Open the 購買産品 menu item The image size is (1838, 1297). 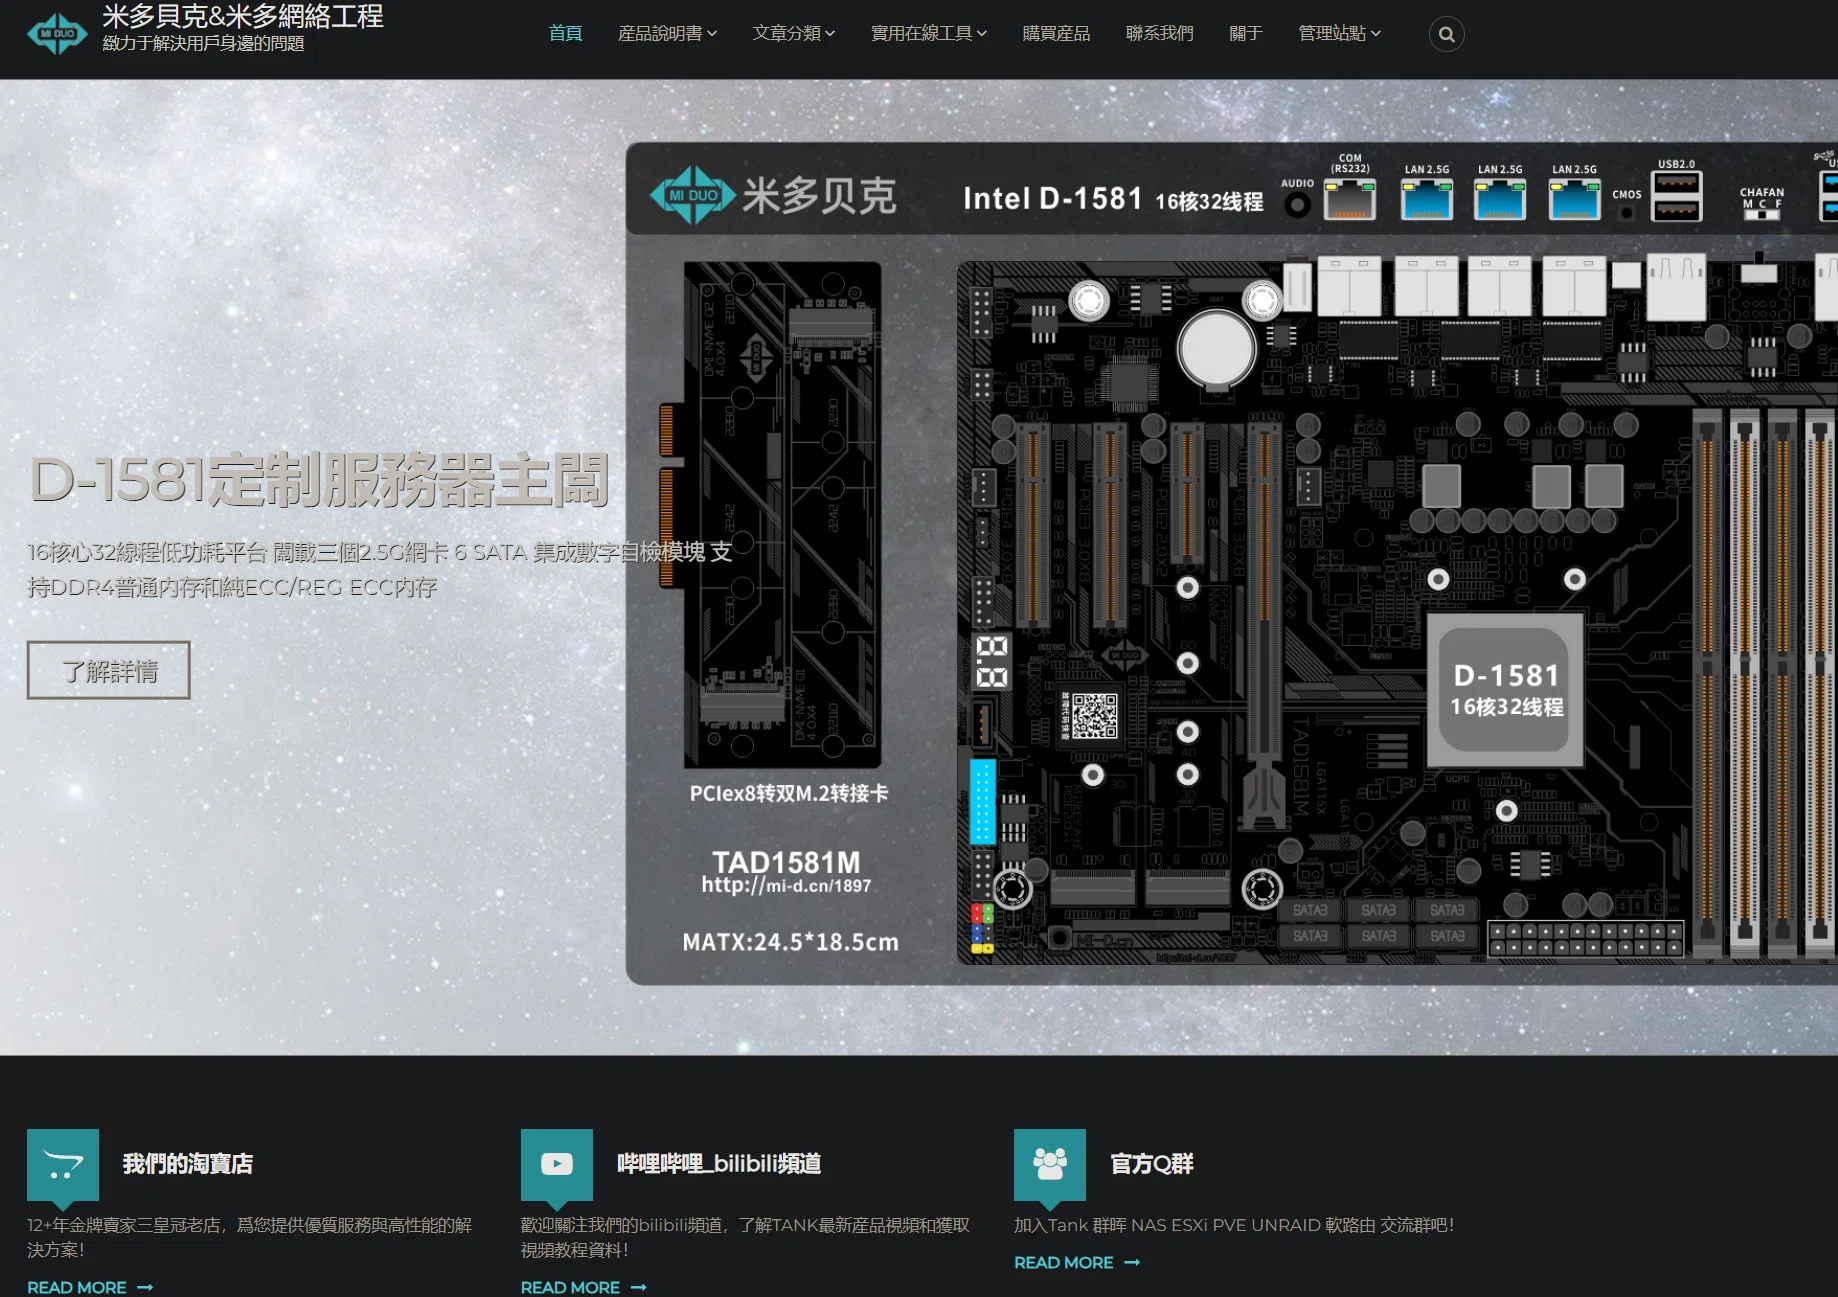pyautogui.click(x=1056, y=33)
